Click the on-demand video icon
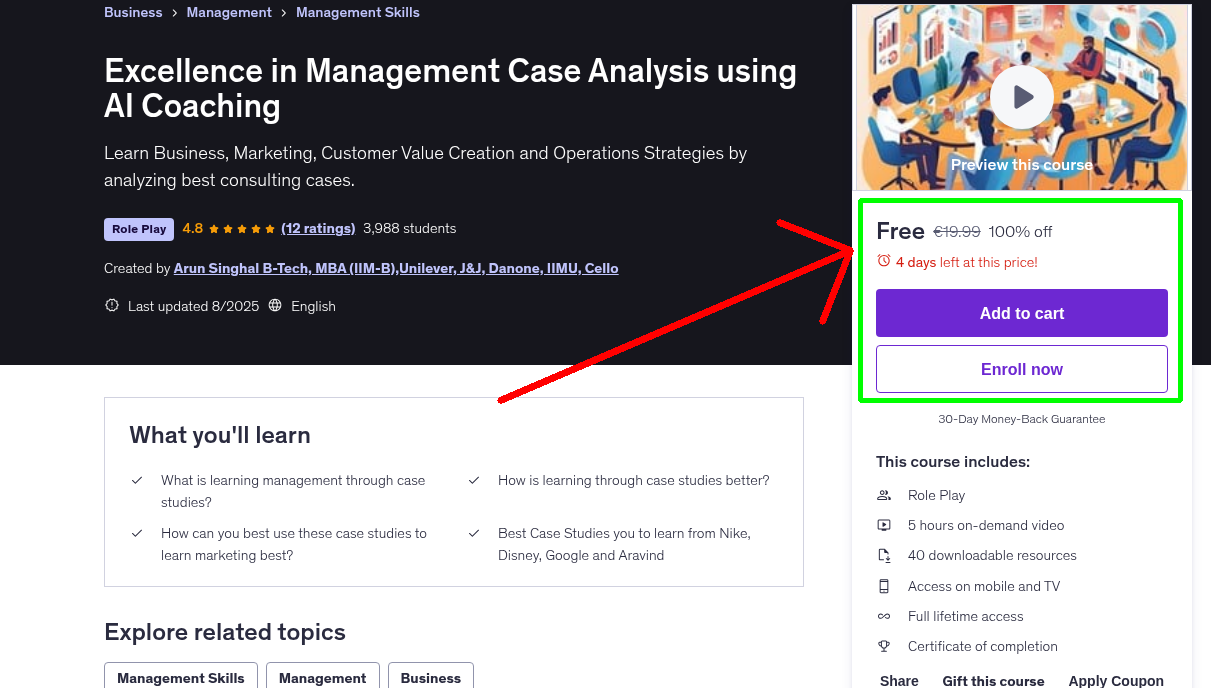The height and width of the screenshot is (688, 1211). click(884, 524)
